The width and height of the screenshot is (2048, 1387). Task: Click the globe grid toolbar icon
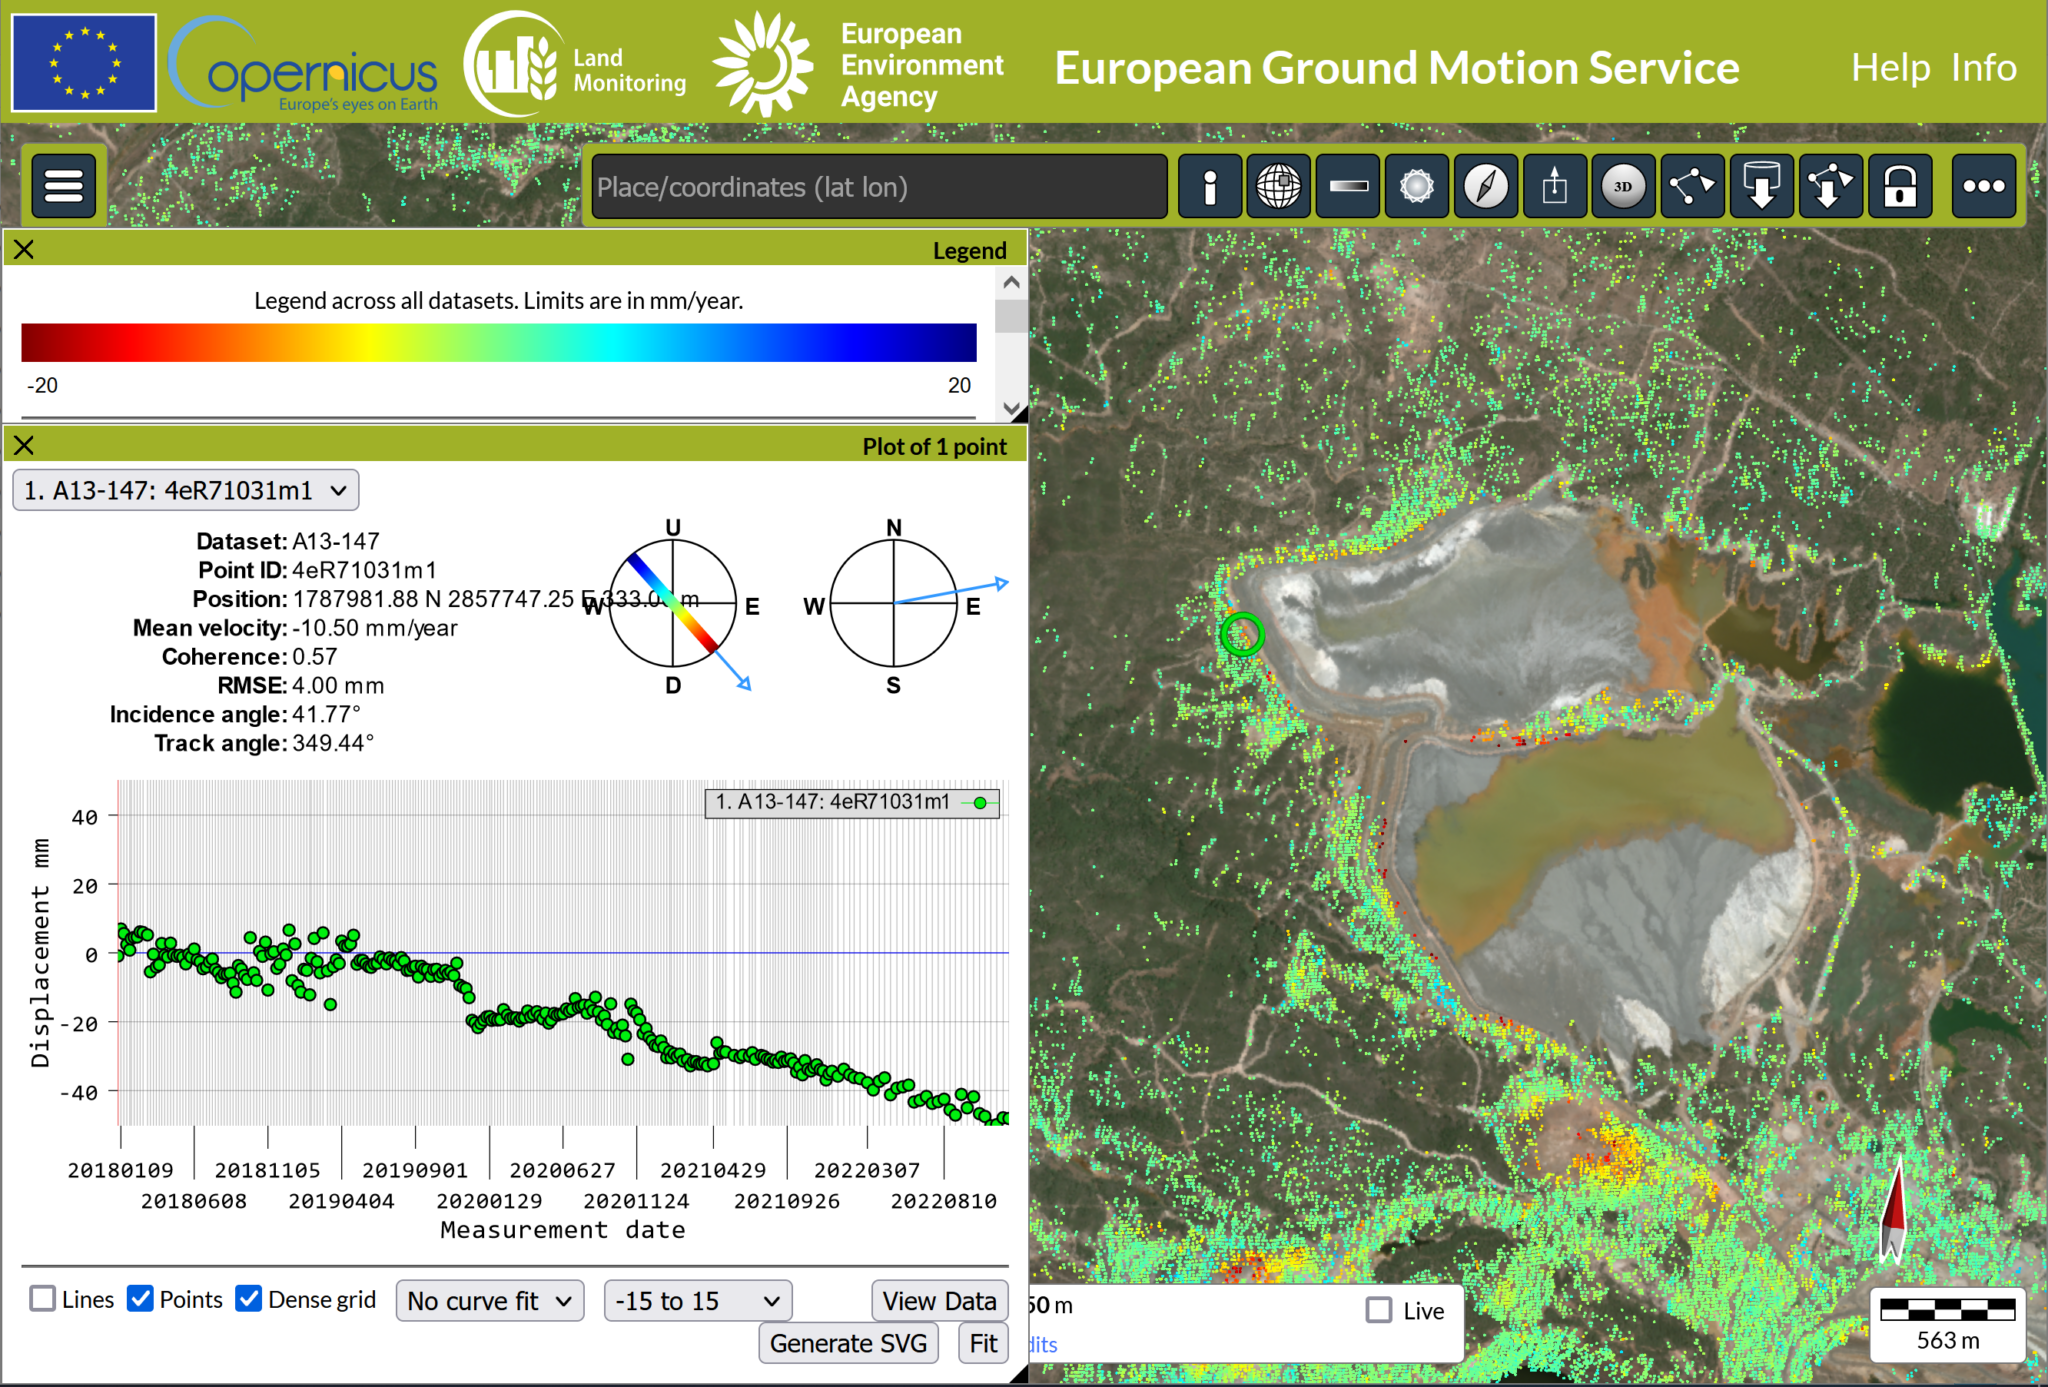(1278, 186)
